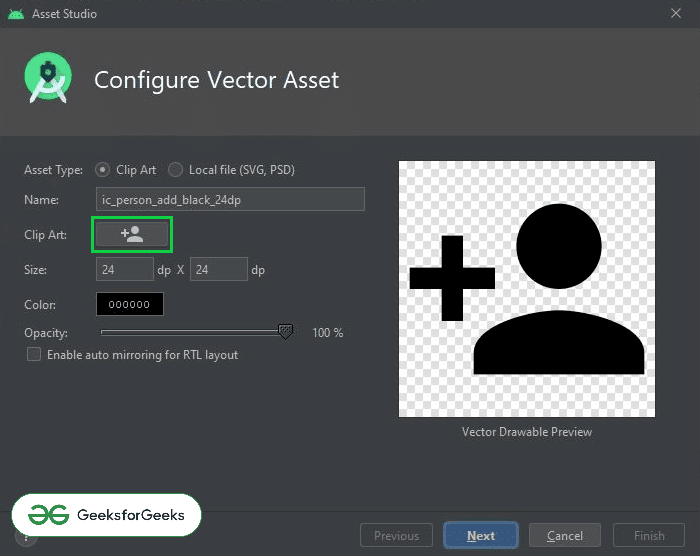The height and width of the screenshot is (556, 700).
Task: Open the black 000000 color picker
Action: (129, 304)
